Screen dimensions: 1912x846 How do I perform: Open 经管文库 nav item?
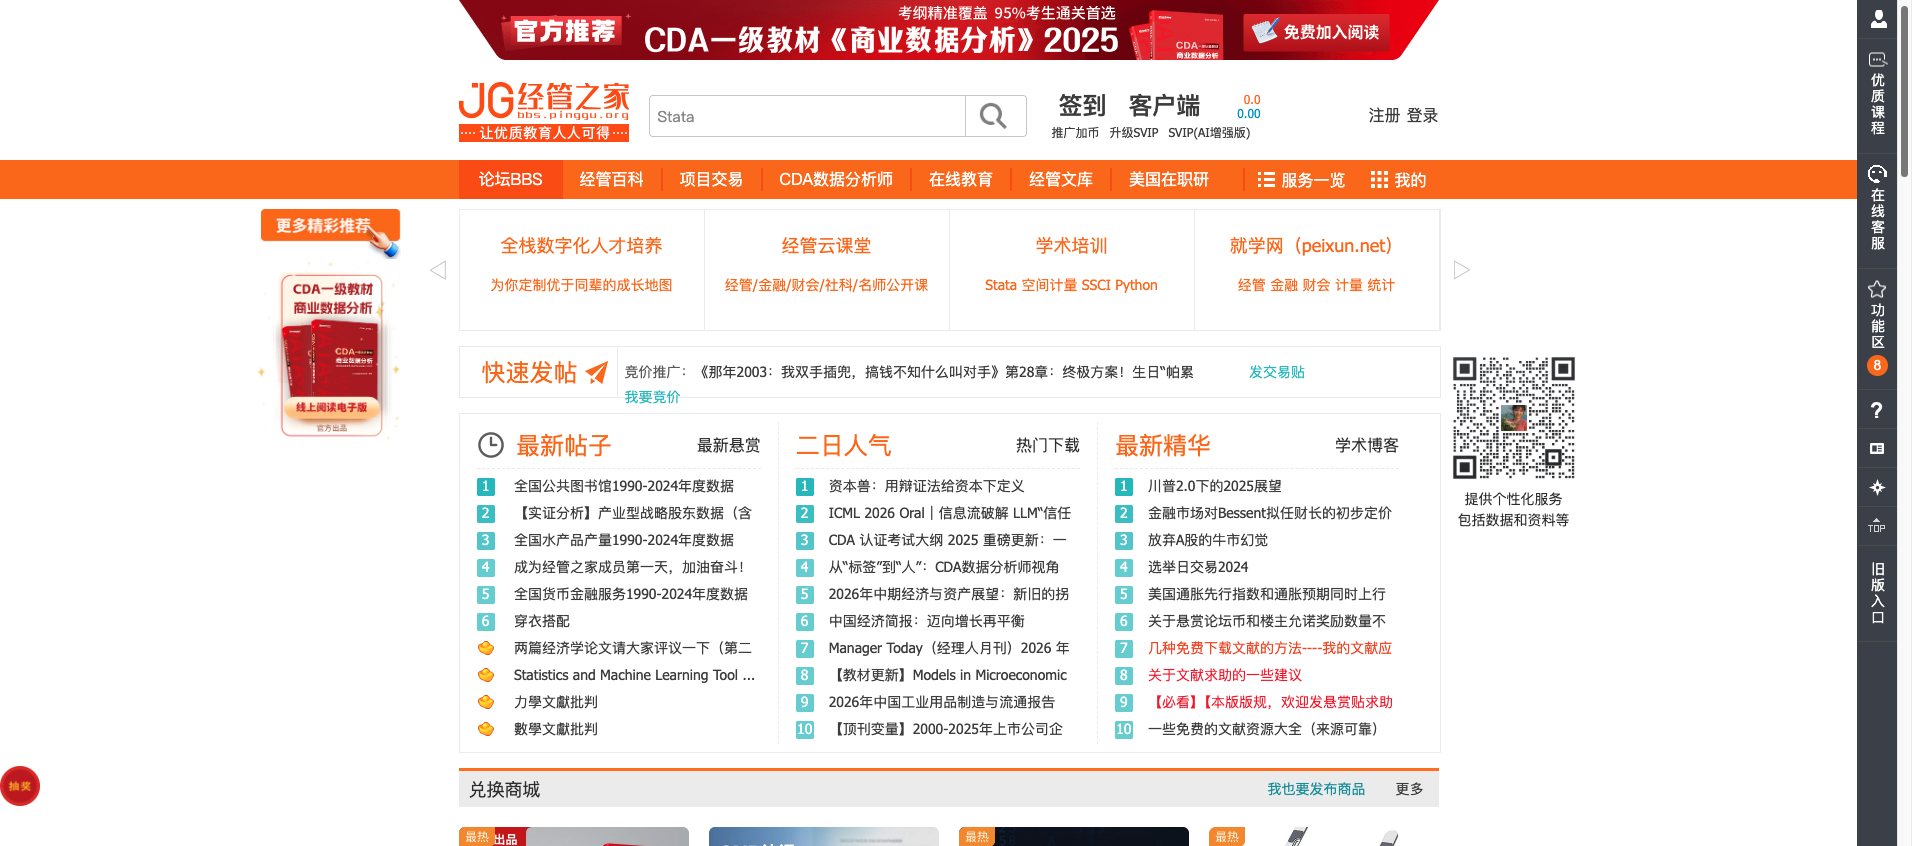coord(1061,179)
